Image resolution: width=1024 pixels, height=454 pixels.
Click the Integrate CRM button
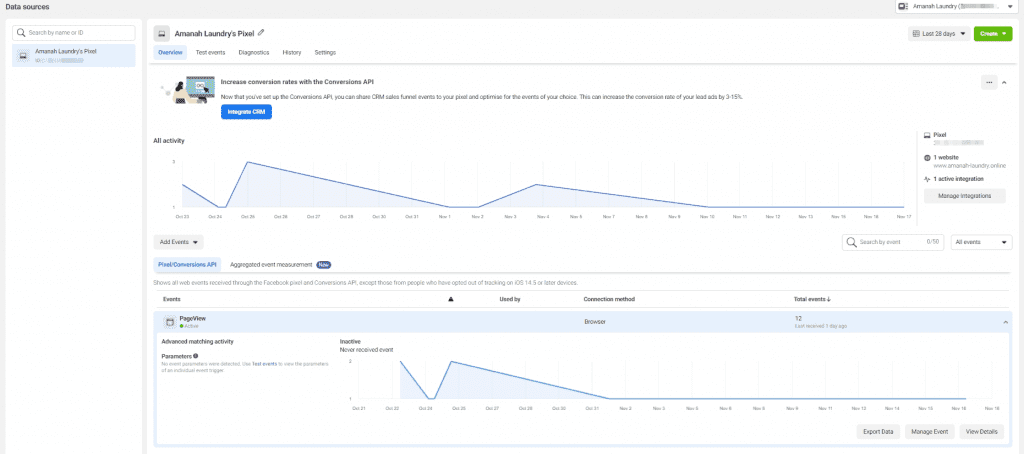pyautogui.click(x=246, y=112)
